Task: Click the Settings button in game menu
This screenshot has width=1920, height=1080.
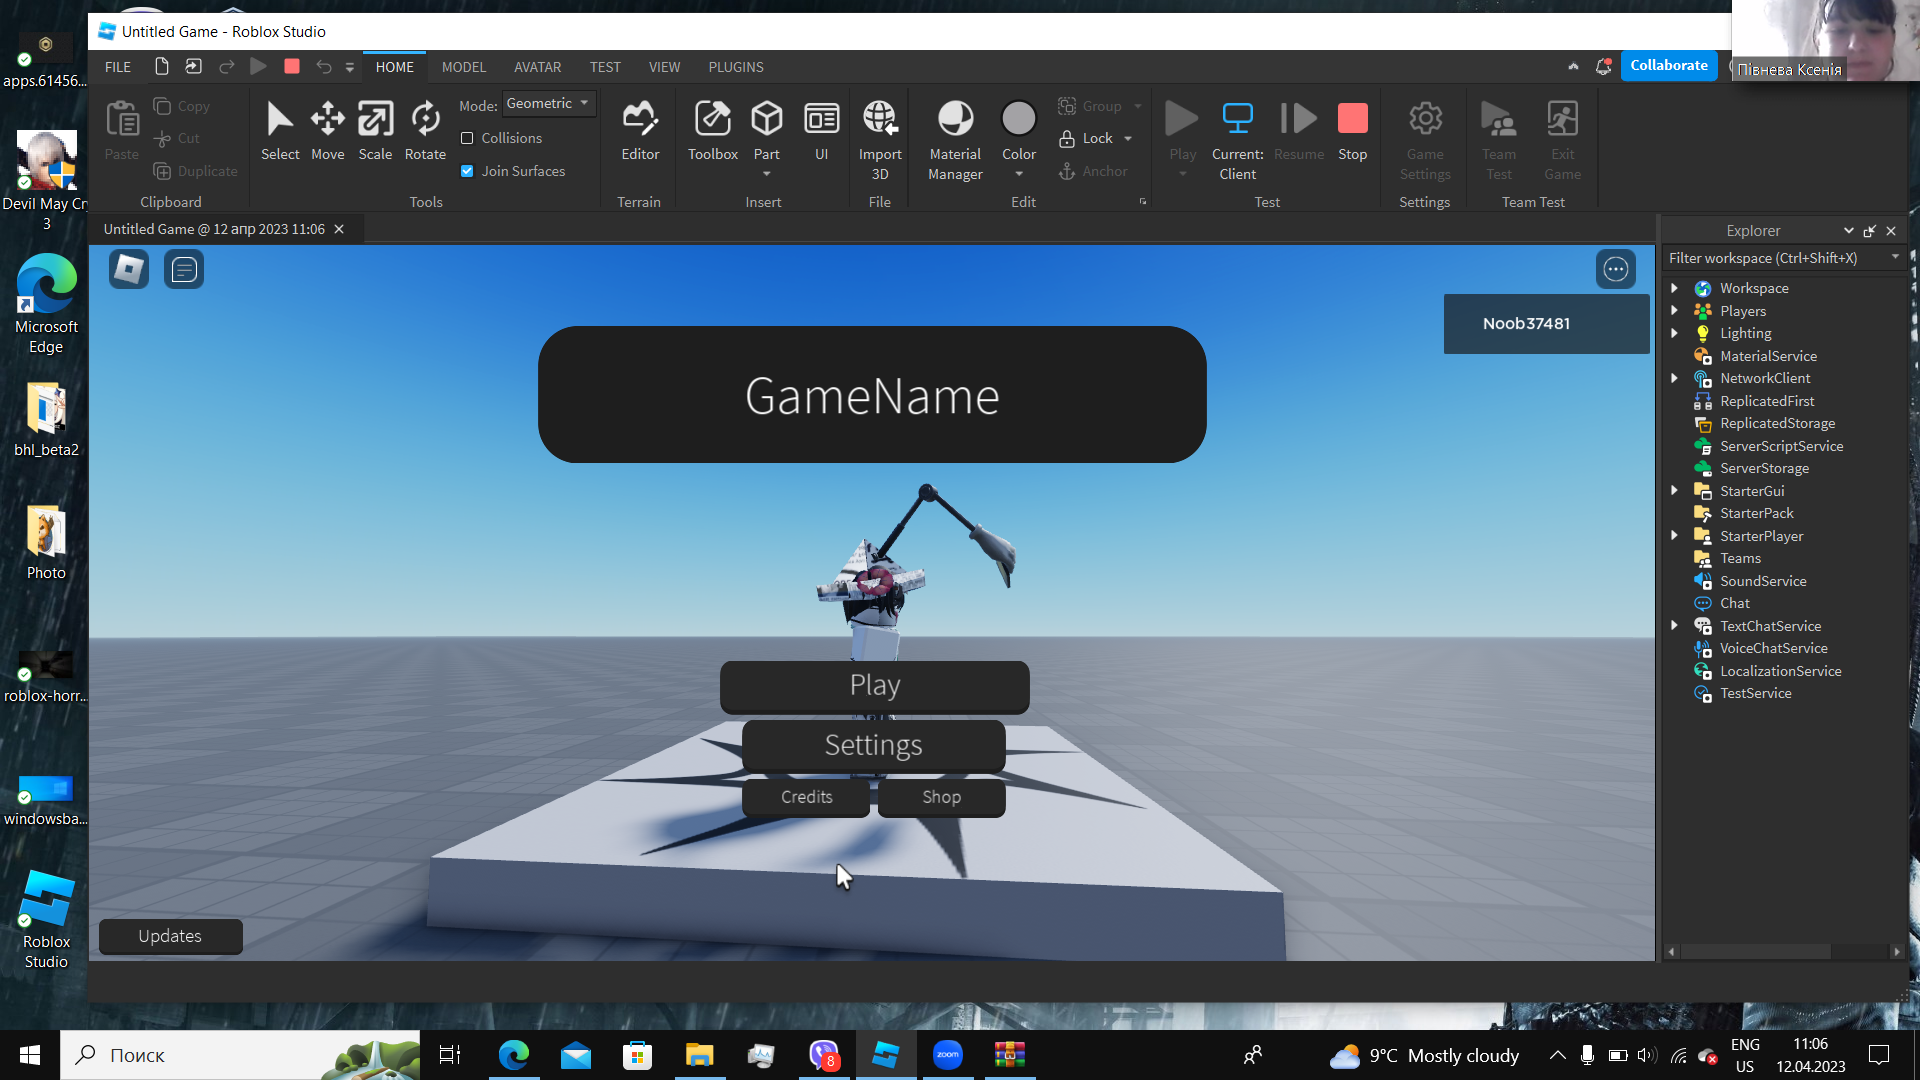Action: [874, 745]
